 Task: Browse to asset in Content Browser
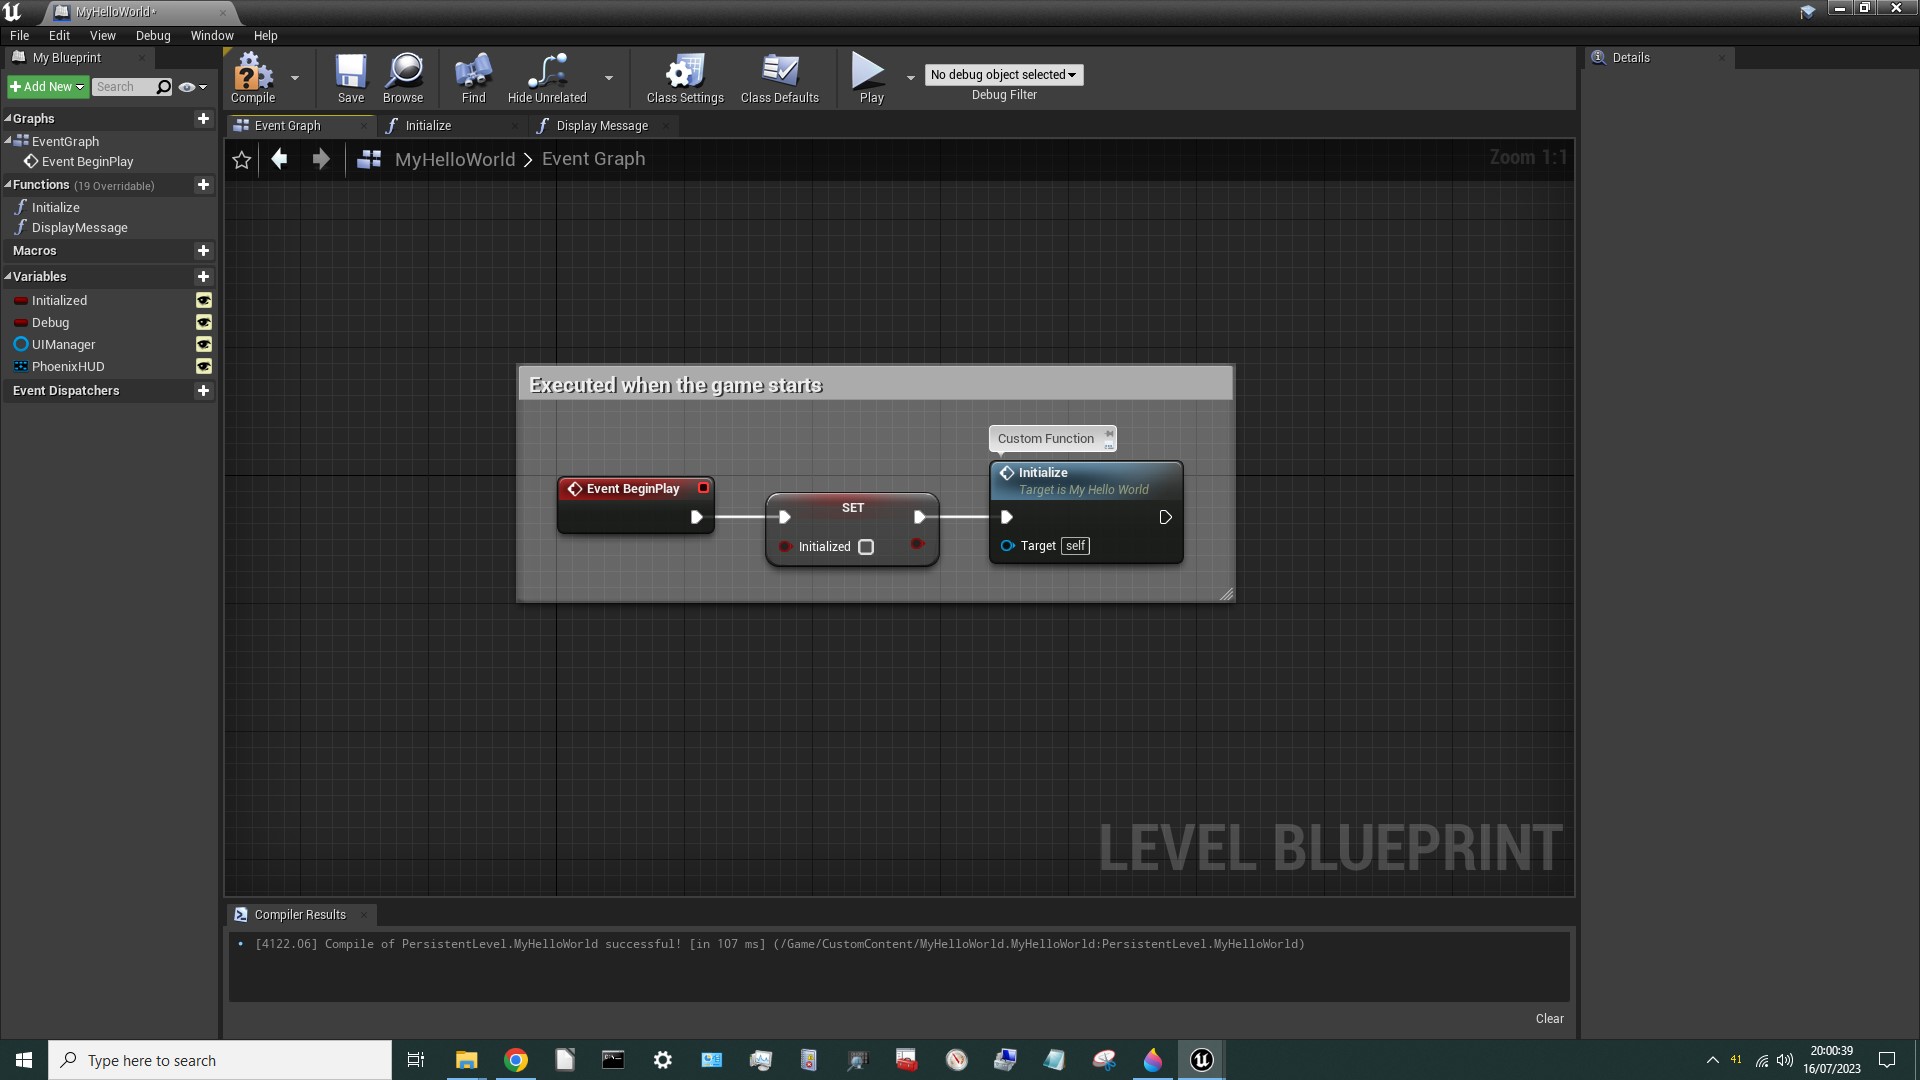403,78
